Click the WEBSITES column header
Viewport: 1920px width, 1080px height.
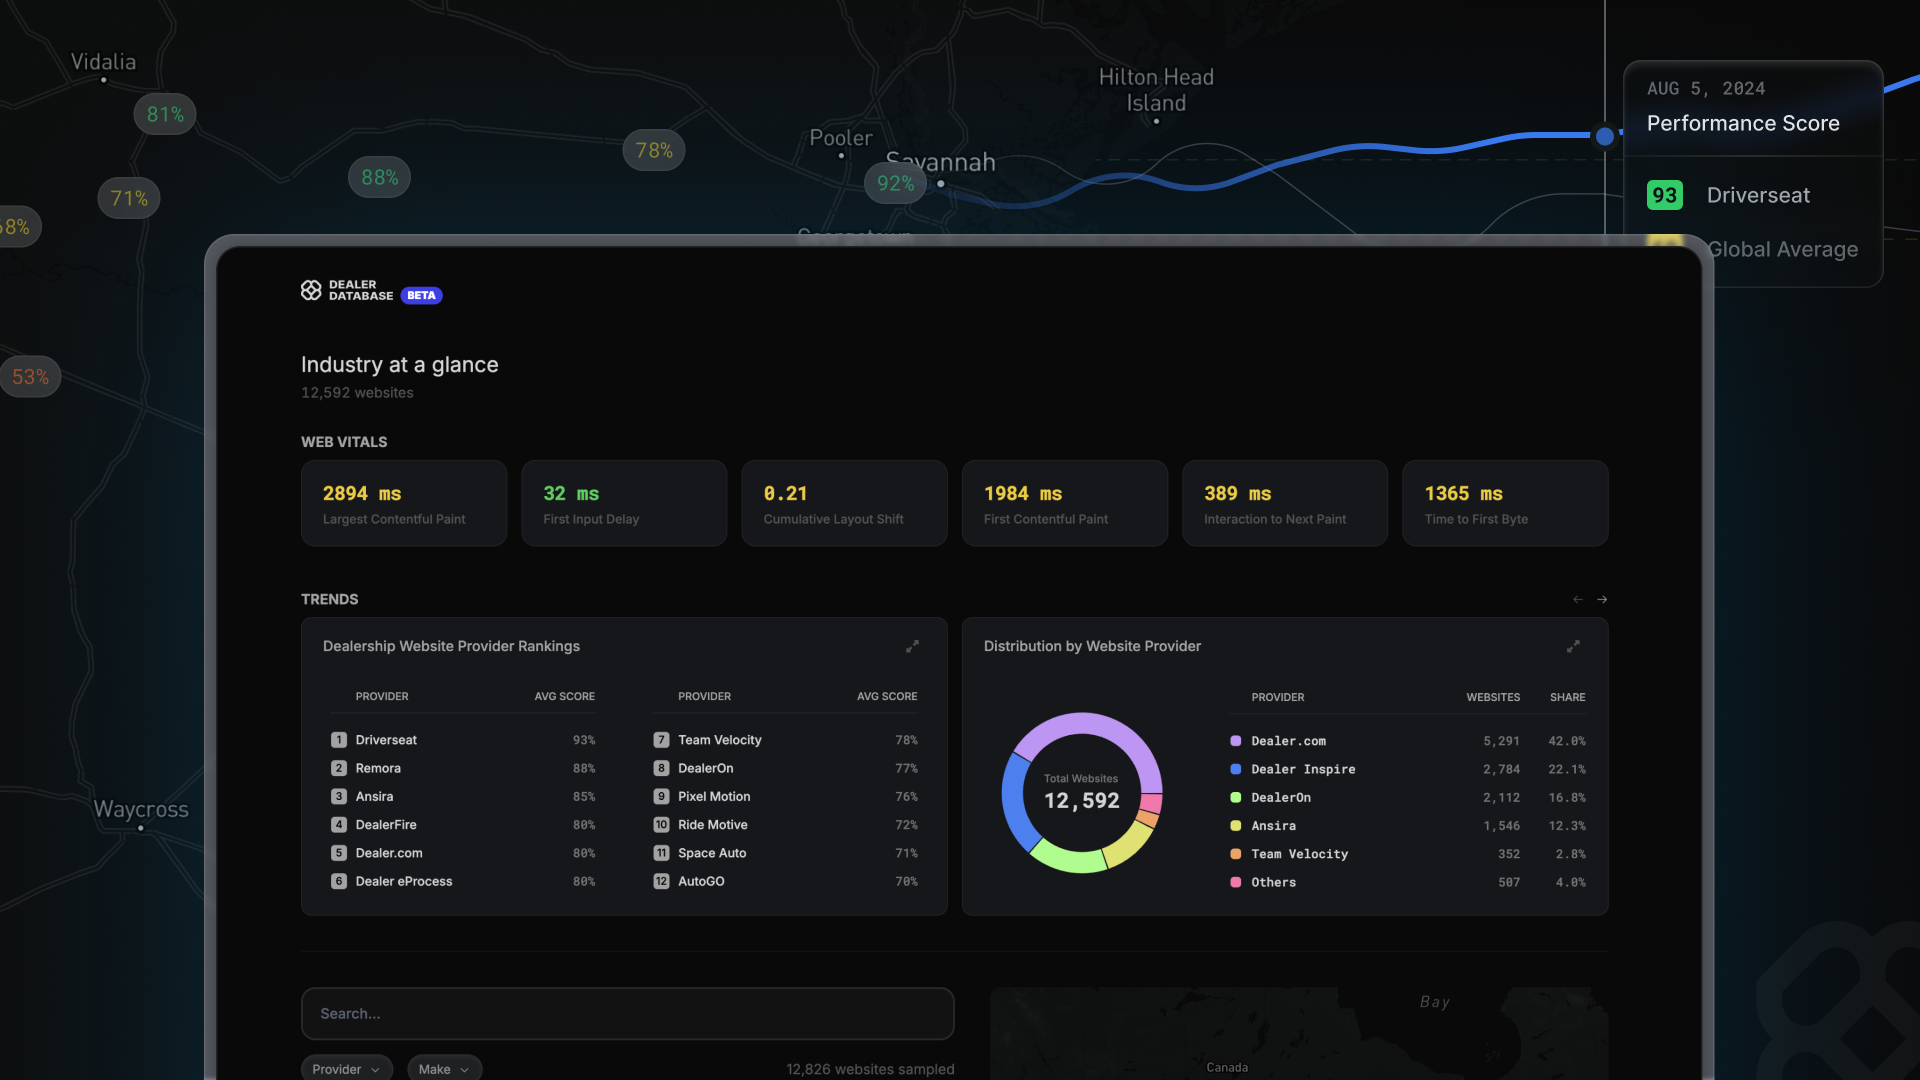pyautogui.click(x=1493, y=697)
